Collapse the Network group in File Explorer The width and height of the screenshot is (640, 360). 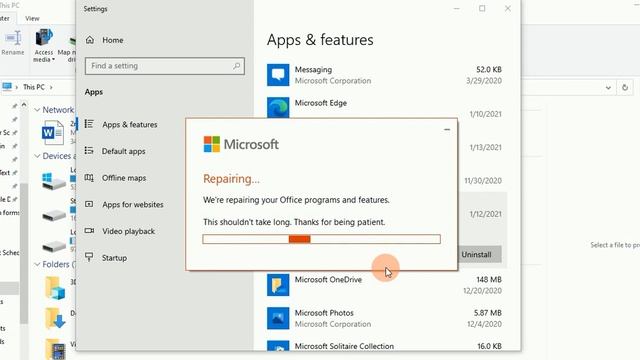click(x=37, y=110)
